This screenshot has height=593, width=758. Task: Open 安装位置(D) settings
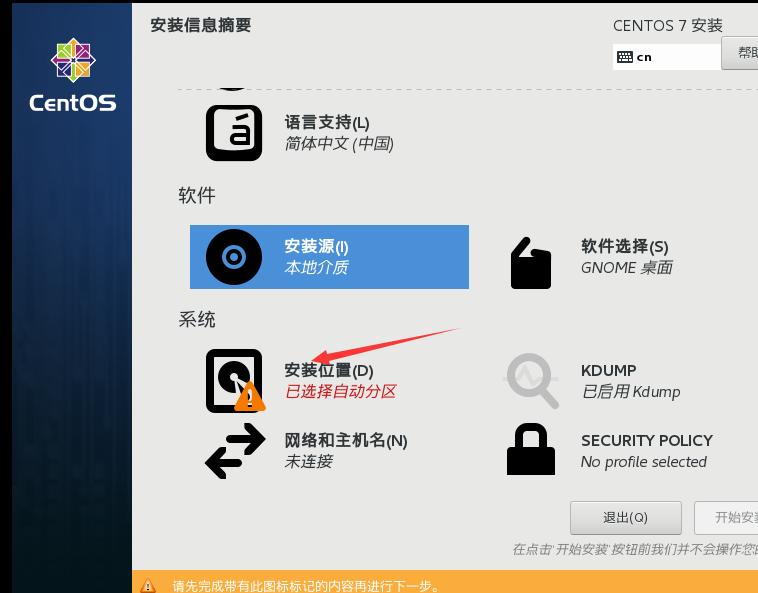(329, 371)
